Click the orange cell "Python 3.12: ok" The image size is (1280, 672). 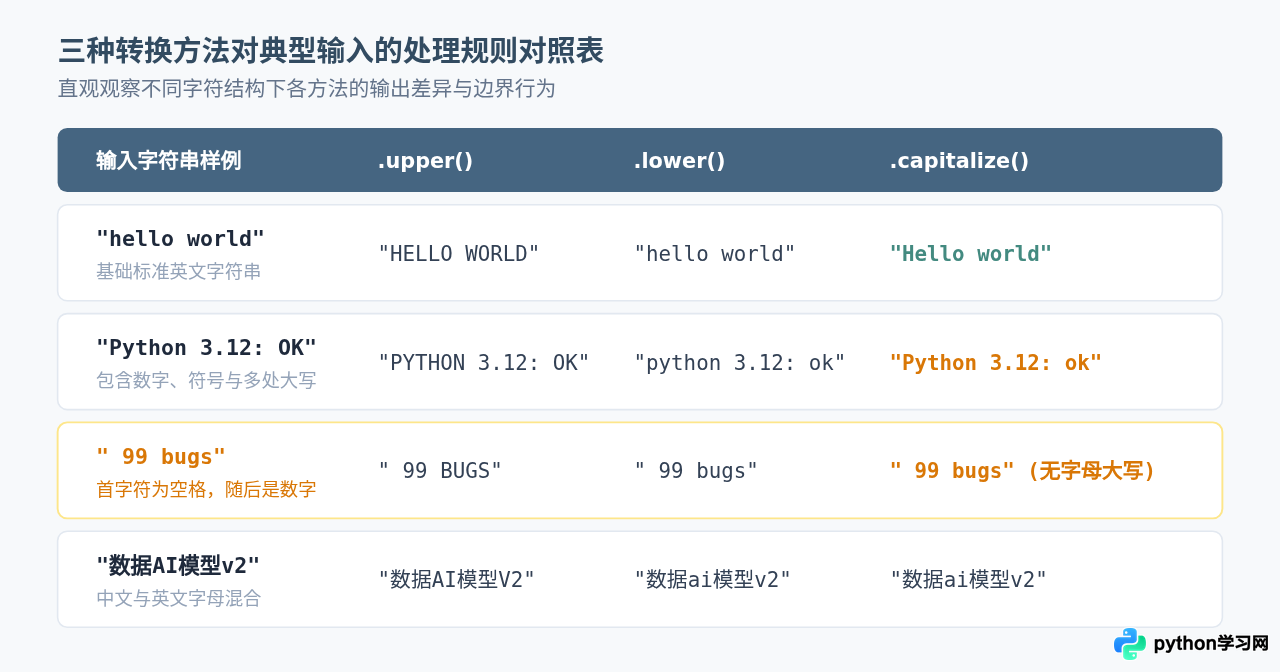click(x=995, y=363)
